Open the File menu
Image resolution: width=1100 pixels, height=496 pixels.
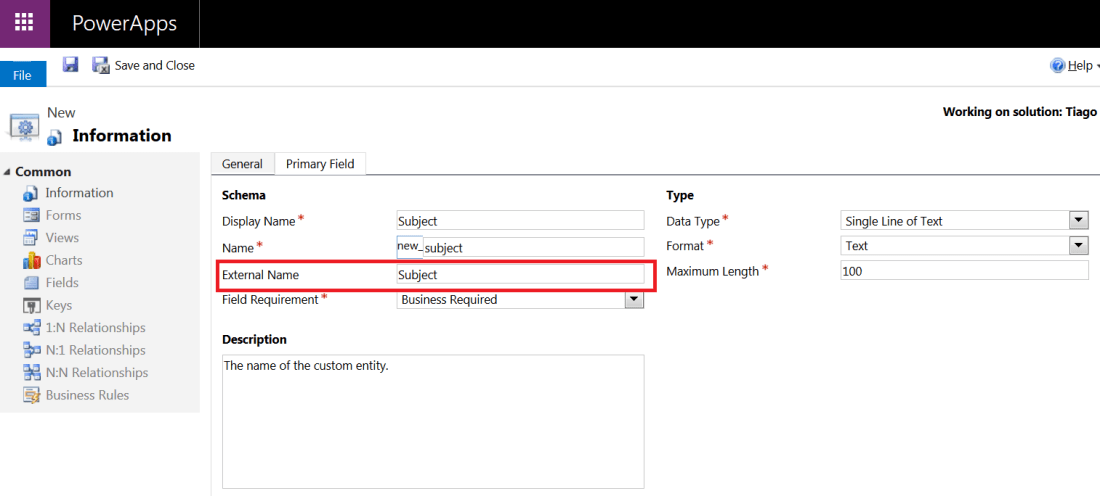point(22,75)
